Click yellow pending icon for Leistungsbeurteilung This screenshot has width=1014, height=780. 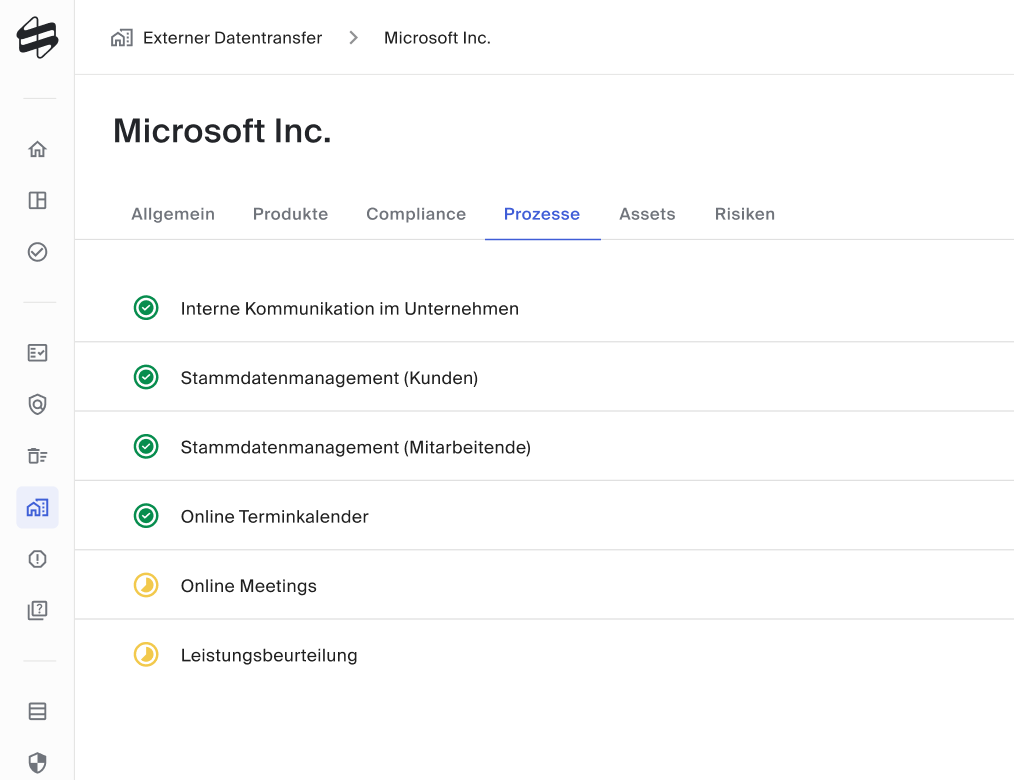tap(146, 655)
